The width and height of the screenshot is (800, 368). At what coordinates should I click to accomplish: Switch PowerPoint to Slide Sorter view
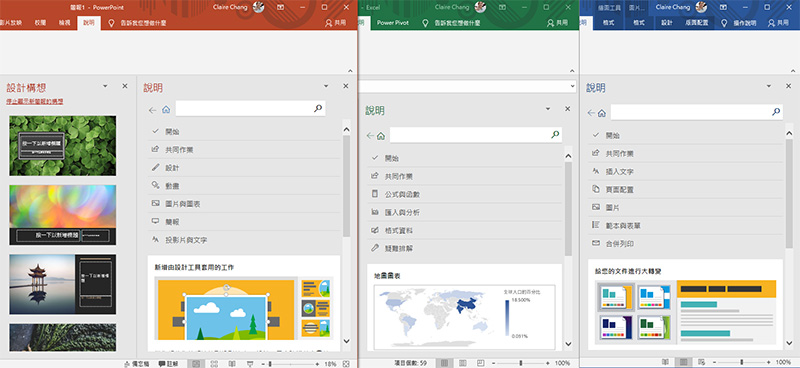(x=214, y=364)
